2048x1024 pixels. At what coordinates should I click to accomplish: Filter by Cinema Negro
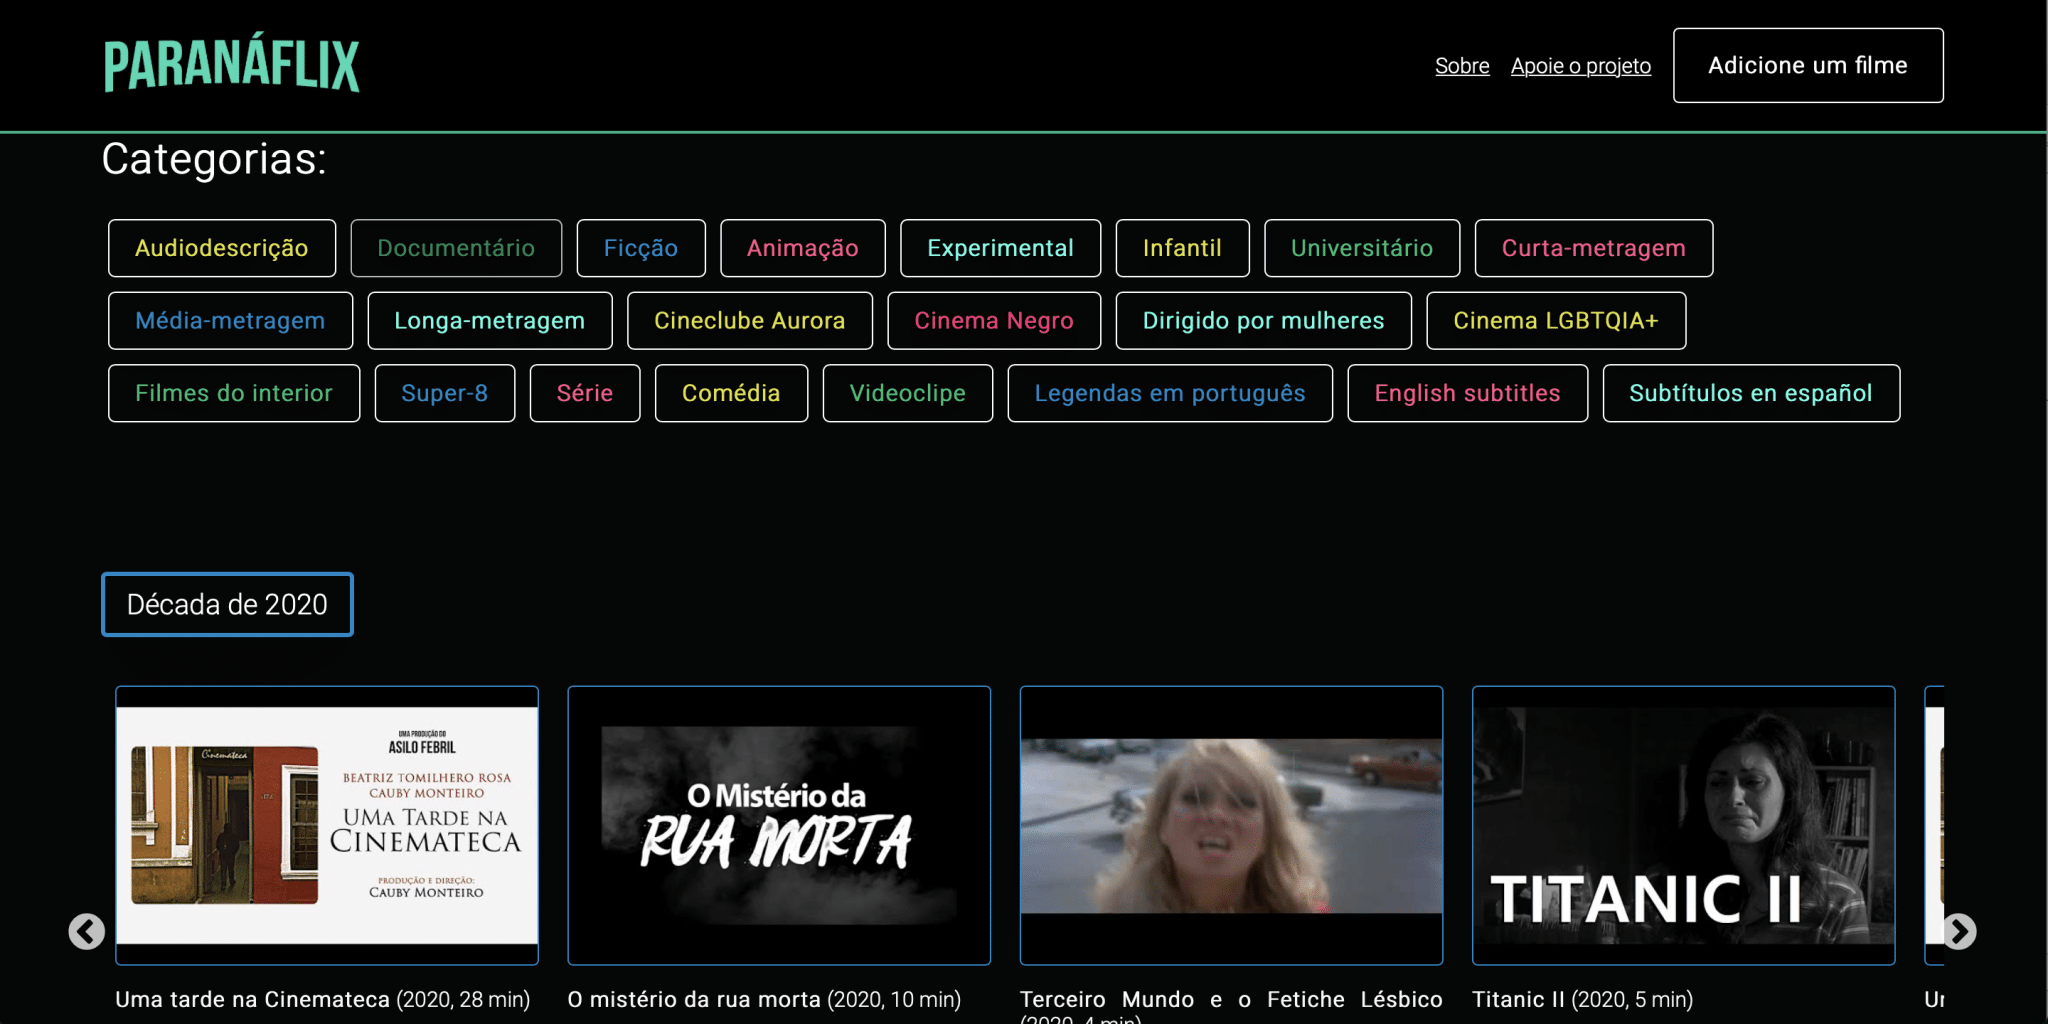(x=994, y=321)
